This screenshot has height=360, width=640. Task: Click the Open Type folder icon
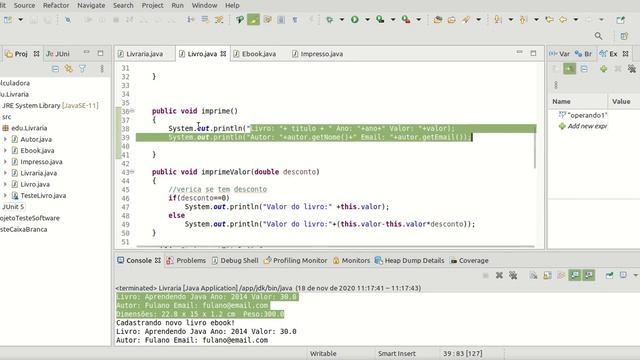click(451, 19)
